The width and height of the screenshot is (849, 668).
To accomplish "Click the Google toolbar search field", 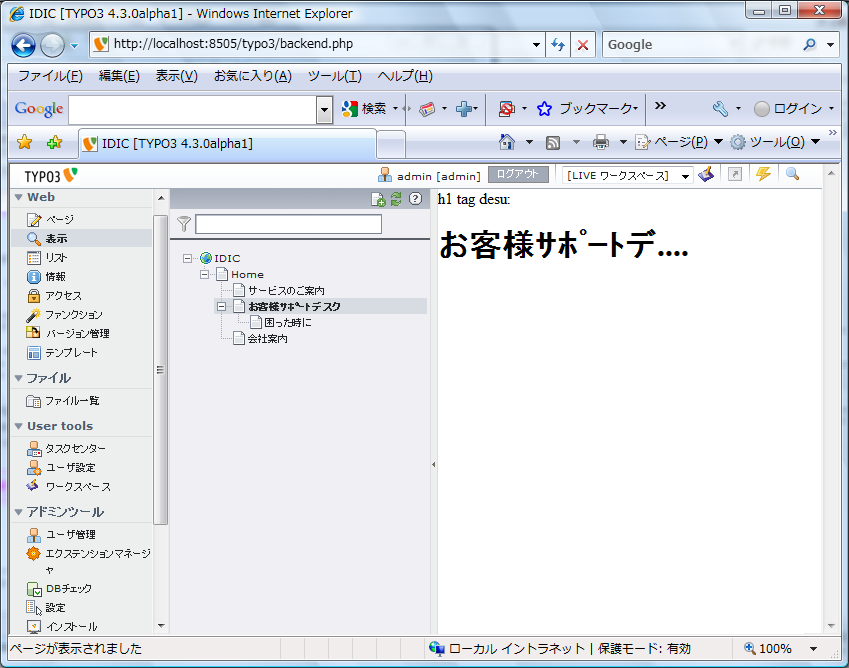I will (193, 110).
